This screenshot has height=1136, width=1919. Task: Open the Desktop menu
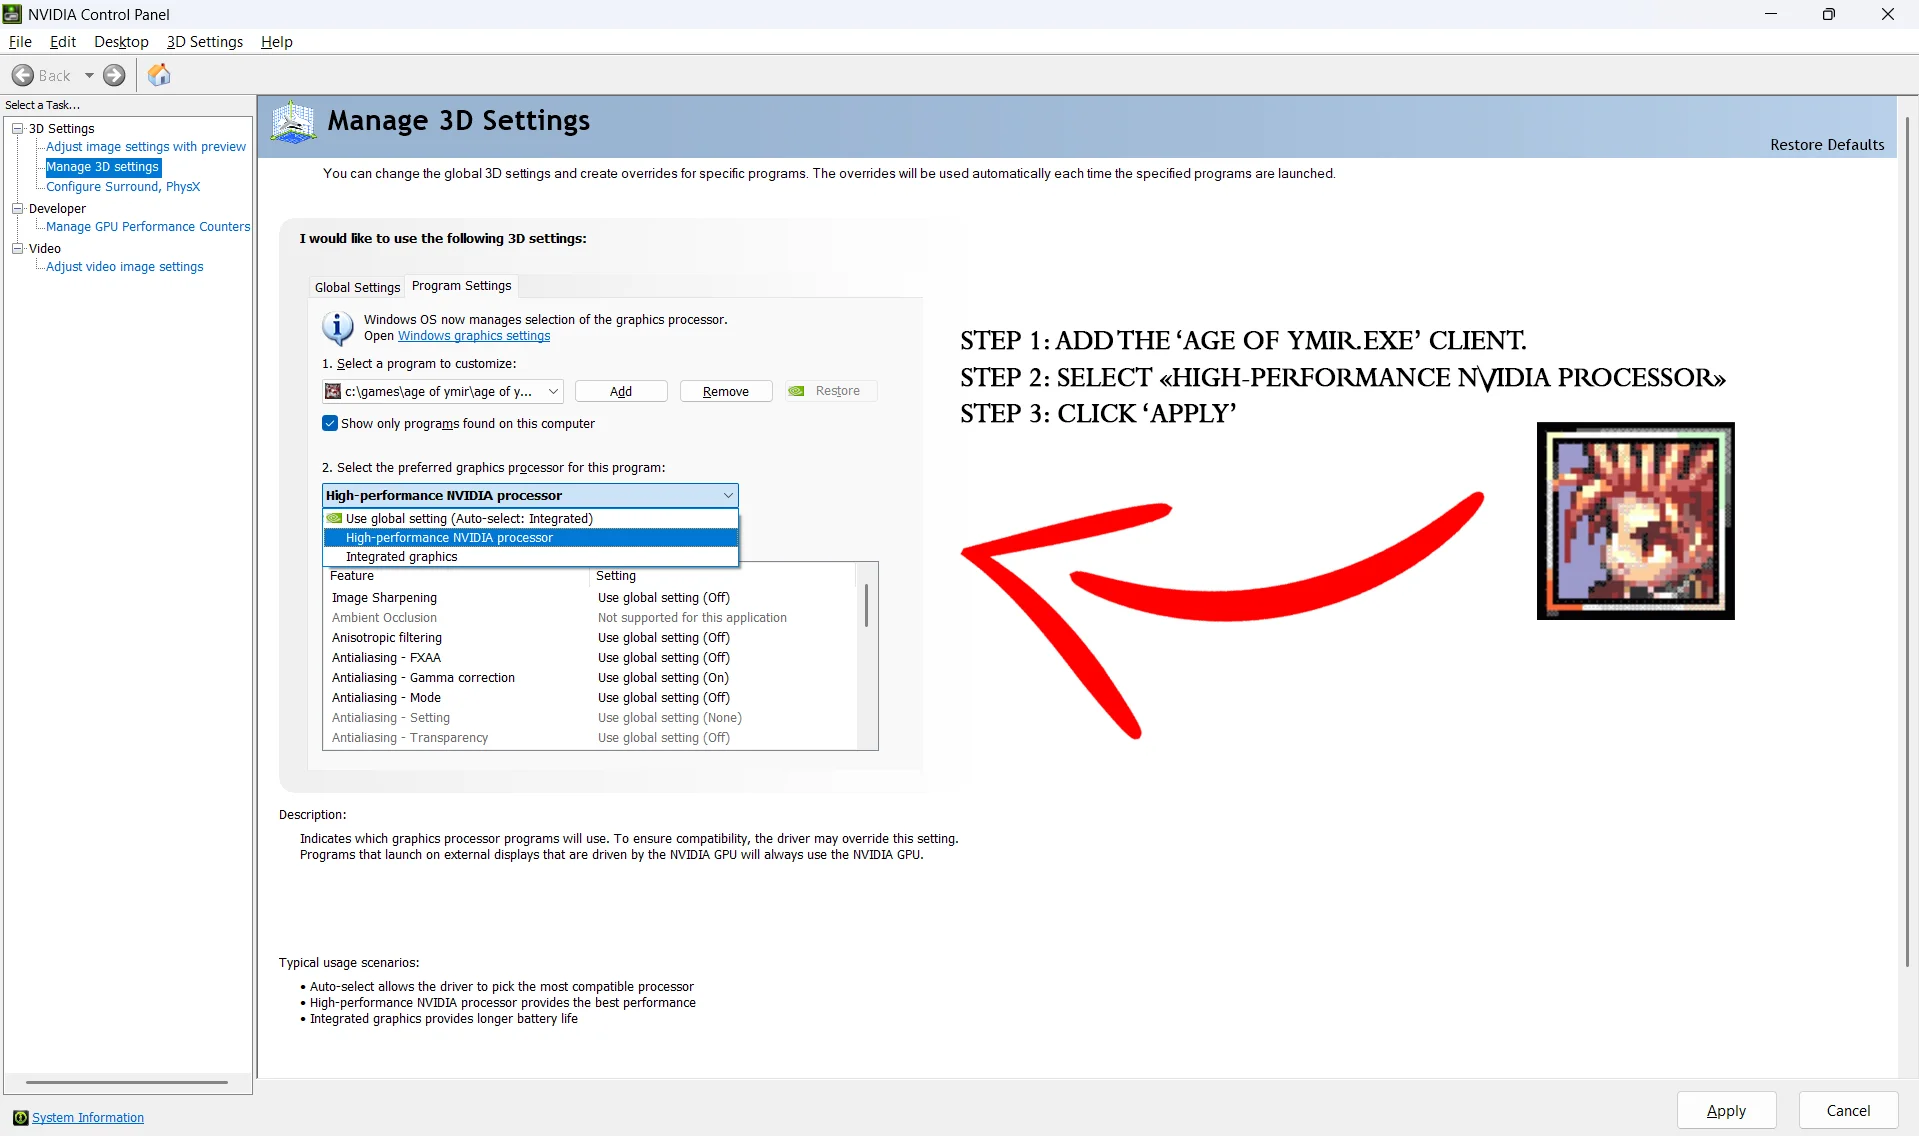(120, 42)
